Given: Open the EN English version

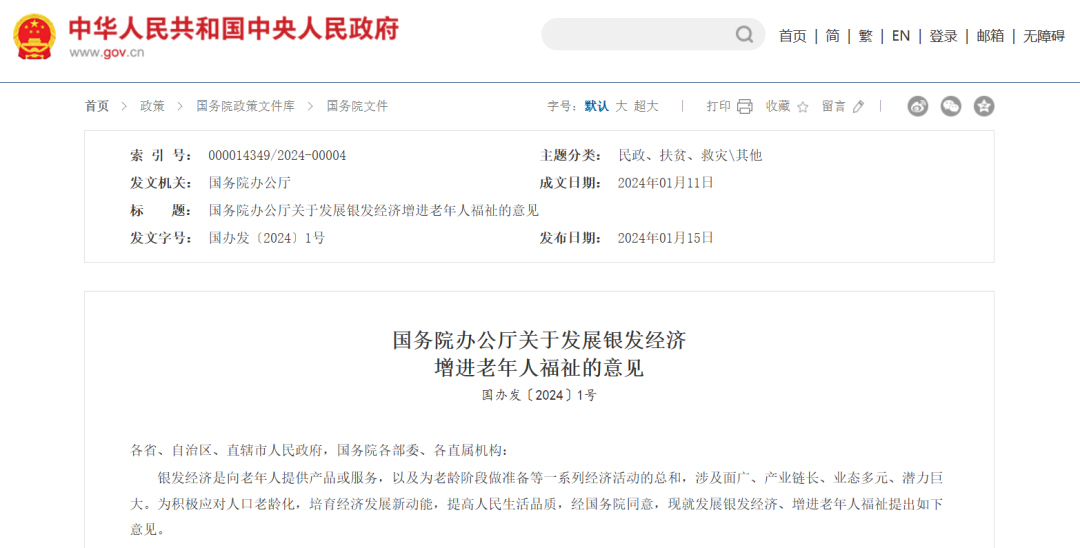Looking at the screenshot, I should [900, 36].
